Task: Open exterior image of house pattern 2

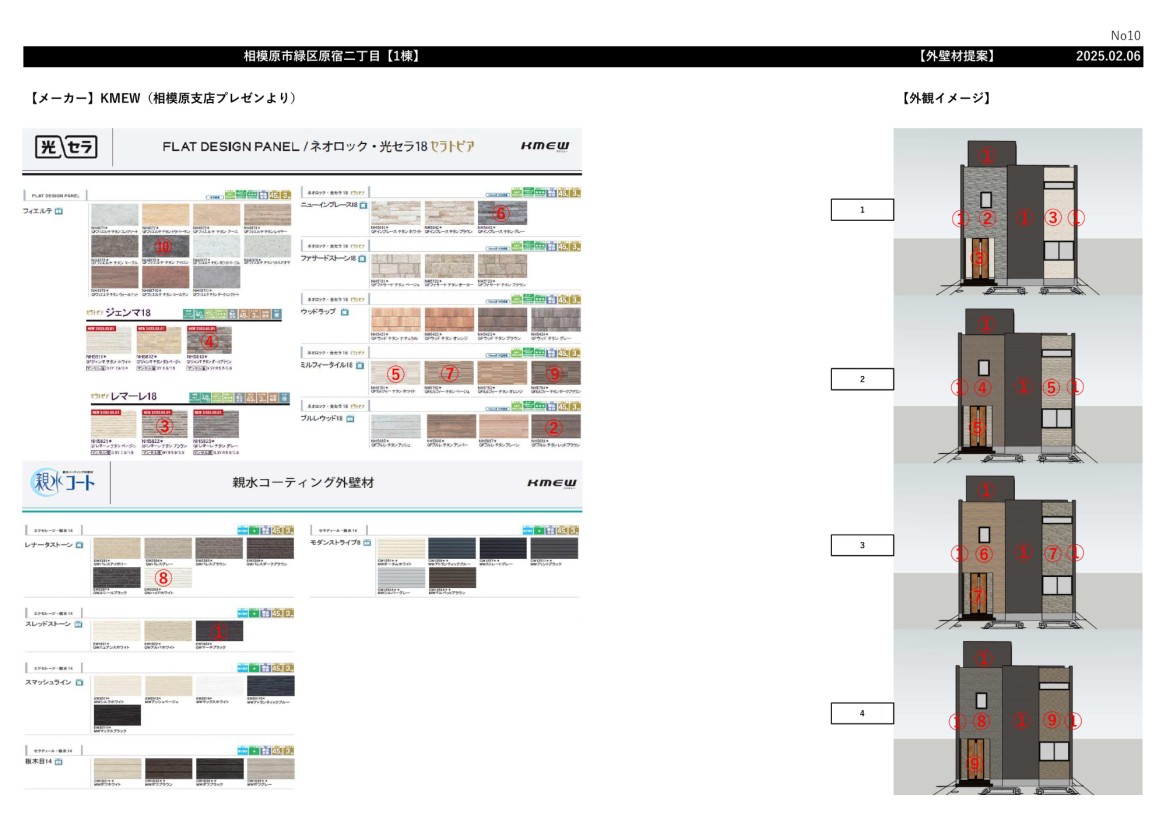Action: [1017, 380]
